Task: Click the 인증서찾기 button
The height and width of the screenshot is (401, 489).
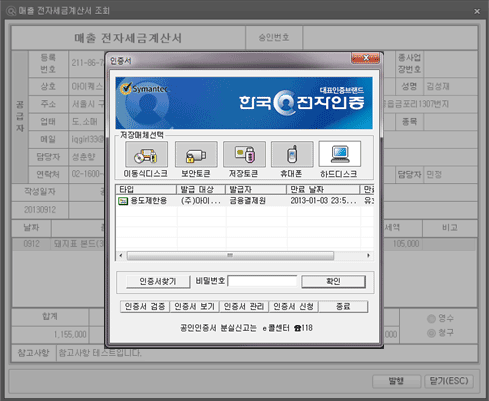Action: click(x=158, y=282)
